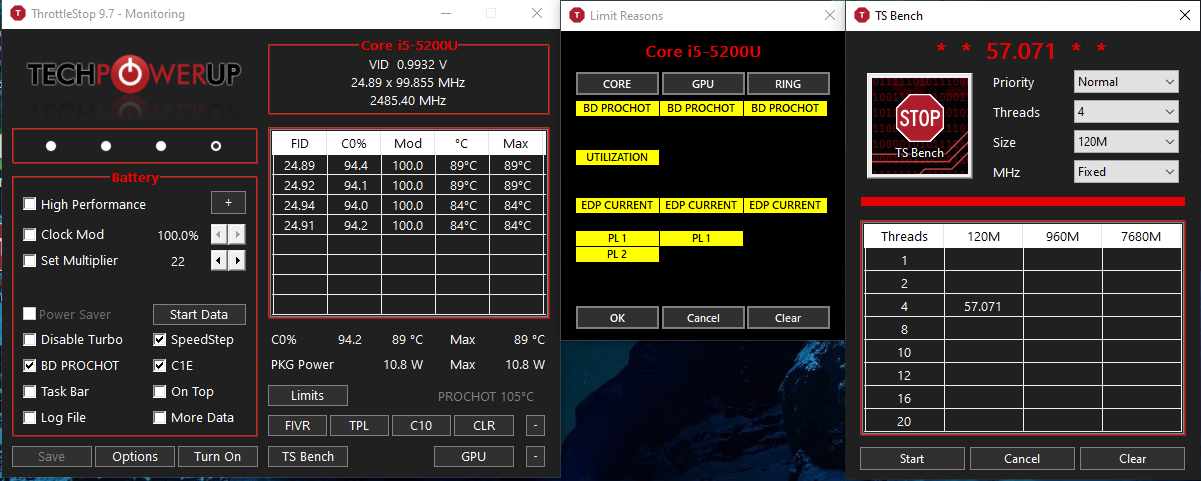
Task: Check the More Data option
Action: point(160,418)
